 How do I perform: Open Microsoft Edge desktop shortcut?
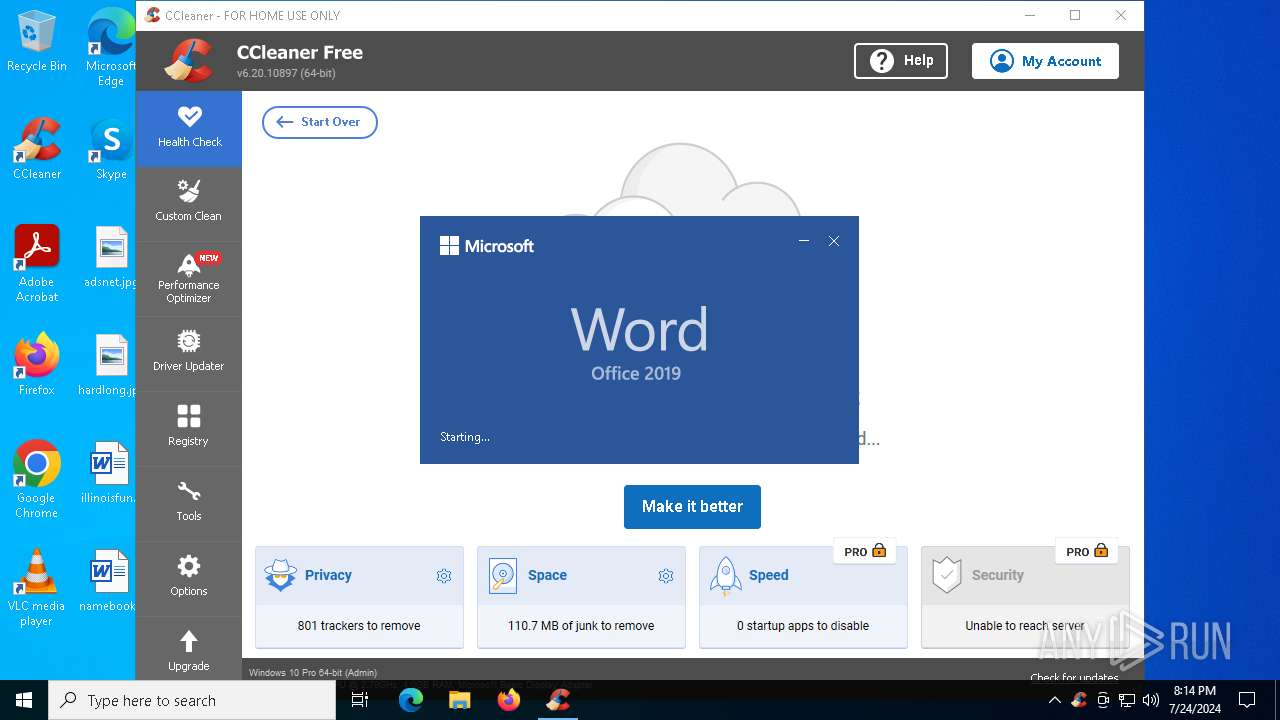(x=111, y=47)
